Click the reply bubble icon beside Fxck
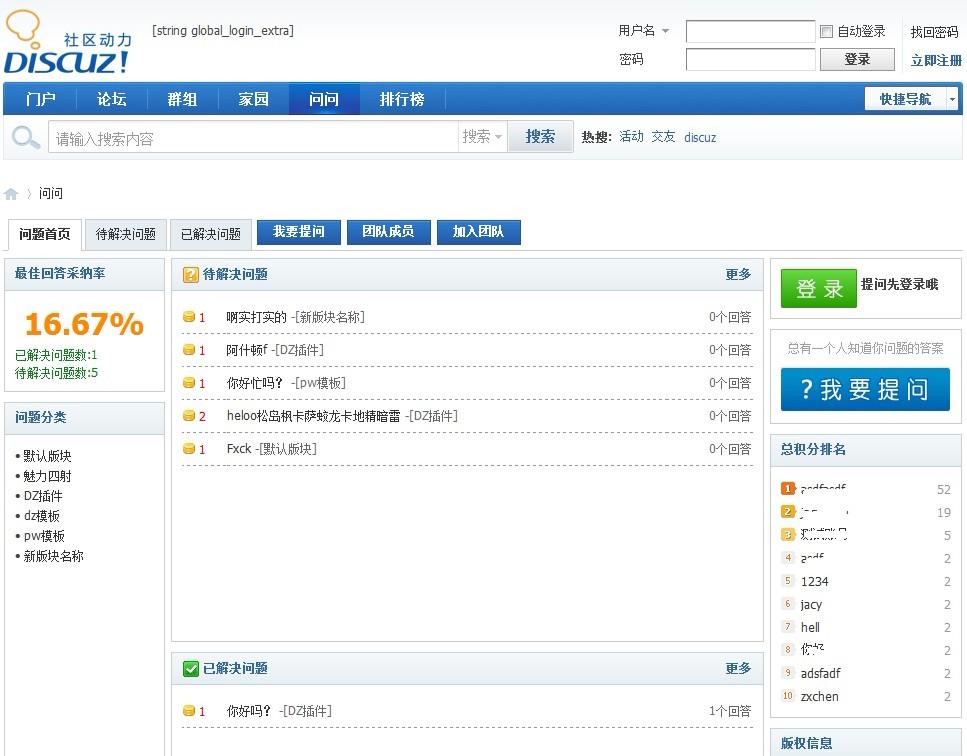The width and height of the screenshot is (967, 756). point(189,448)
